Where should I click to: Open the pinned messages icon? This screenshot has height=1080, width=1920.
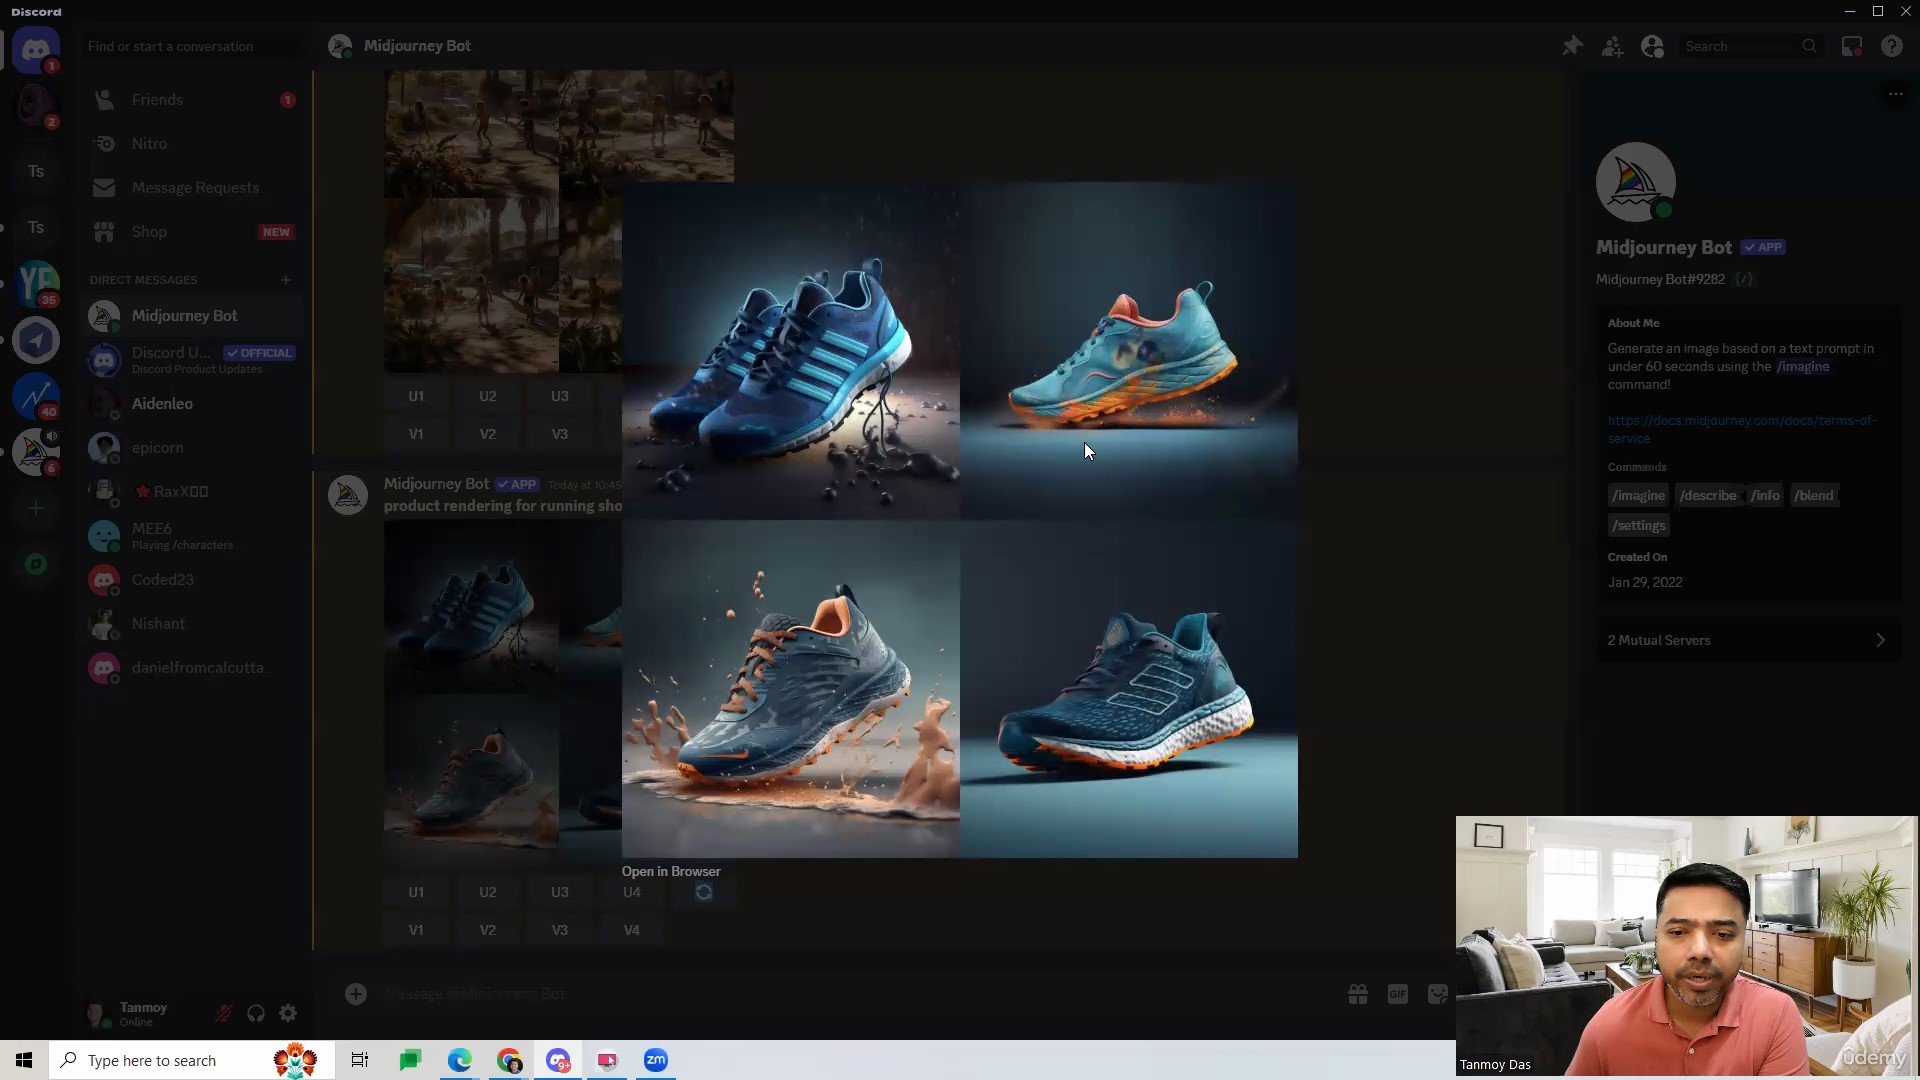(x=1573, y=46)
